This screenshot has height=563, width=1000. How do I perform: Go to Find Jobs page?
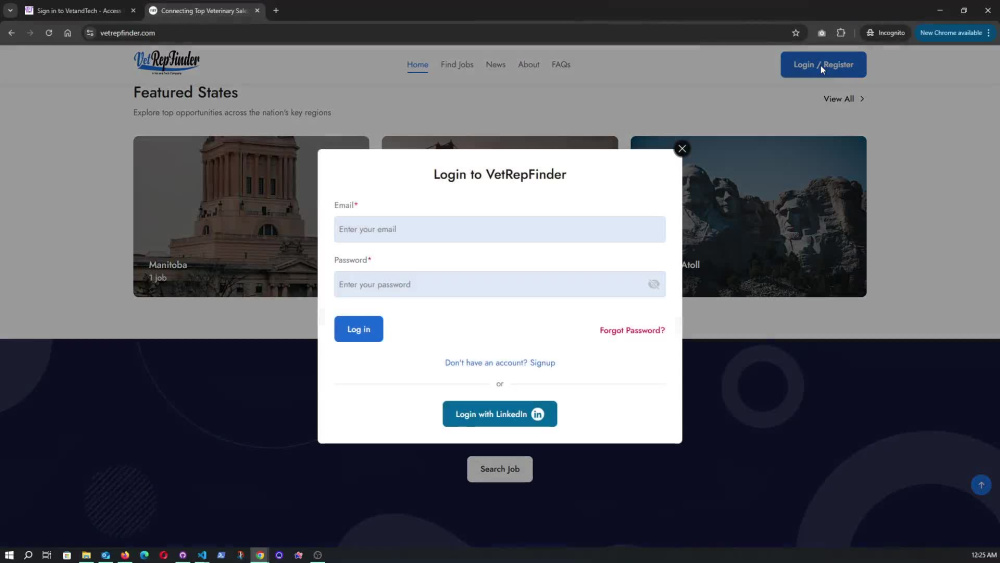click(457, 64)
